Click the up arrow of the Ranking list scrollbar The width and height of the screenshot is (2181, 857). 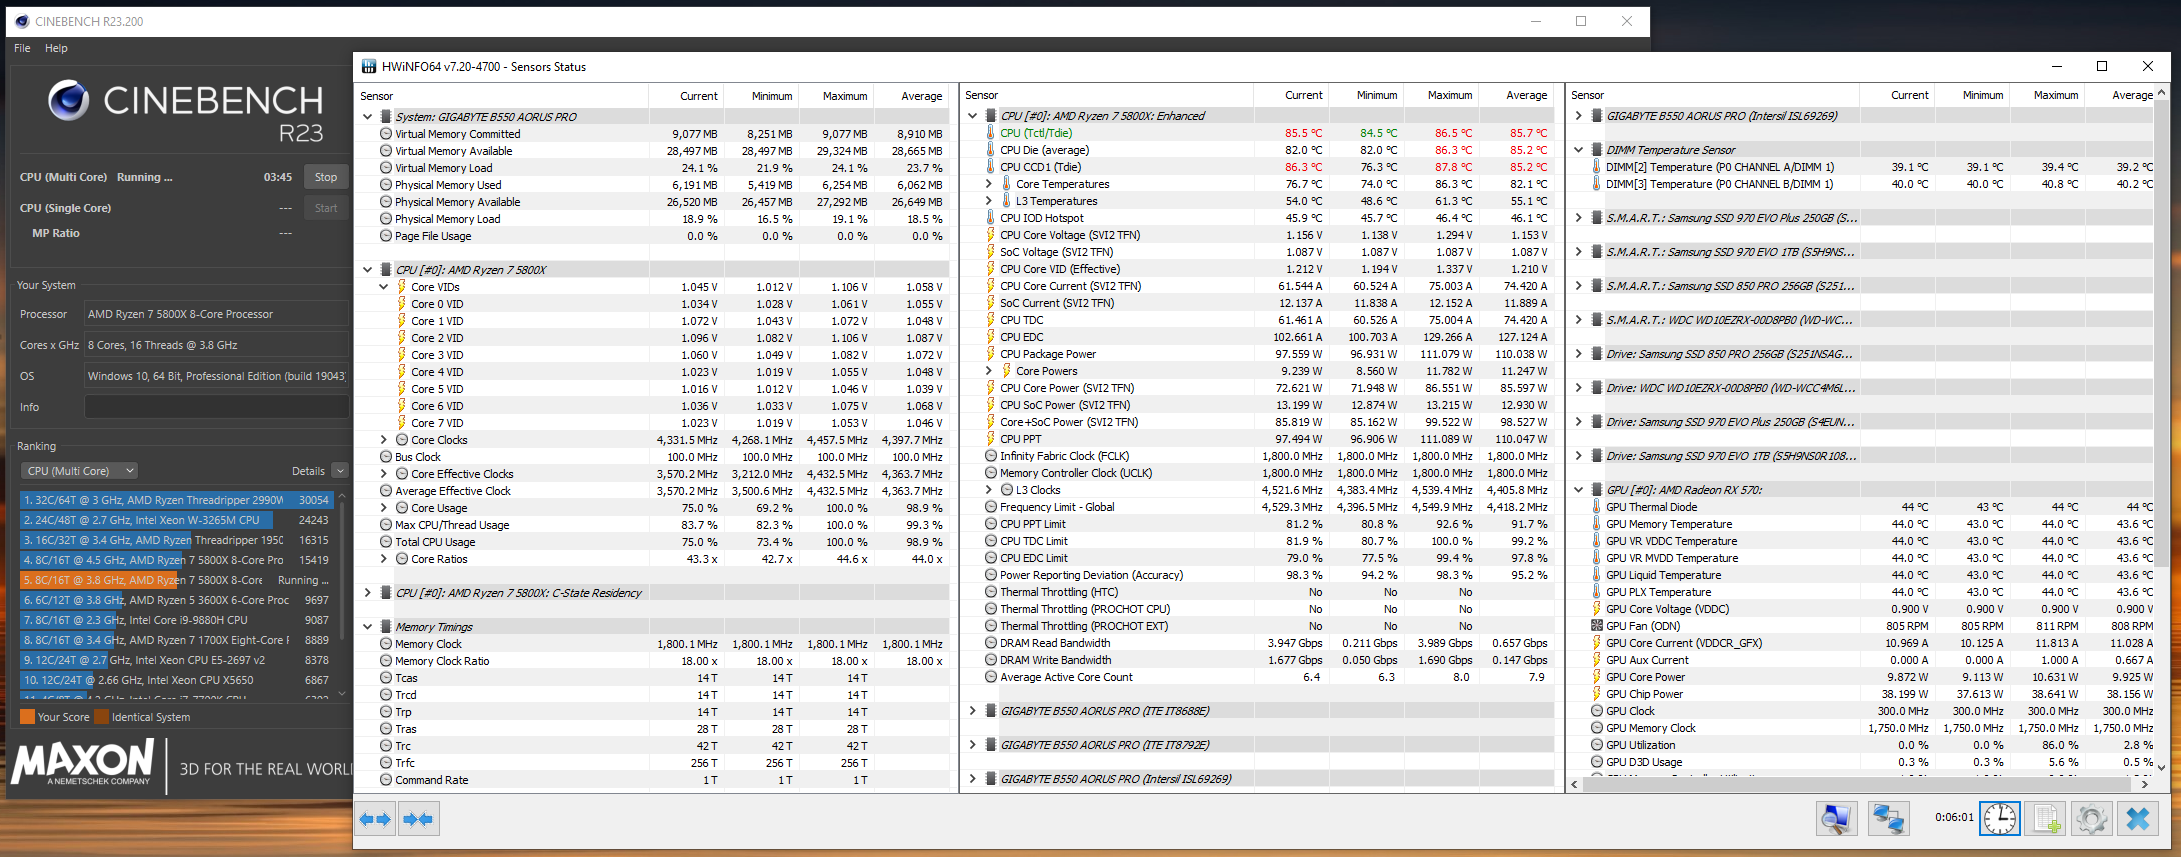pos(342,495)
